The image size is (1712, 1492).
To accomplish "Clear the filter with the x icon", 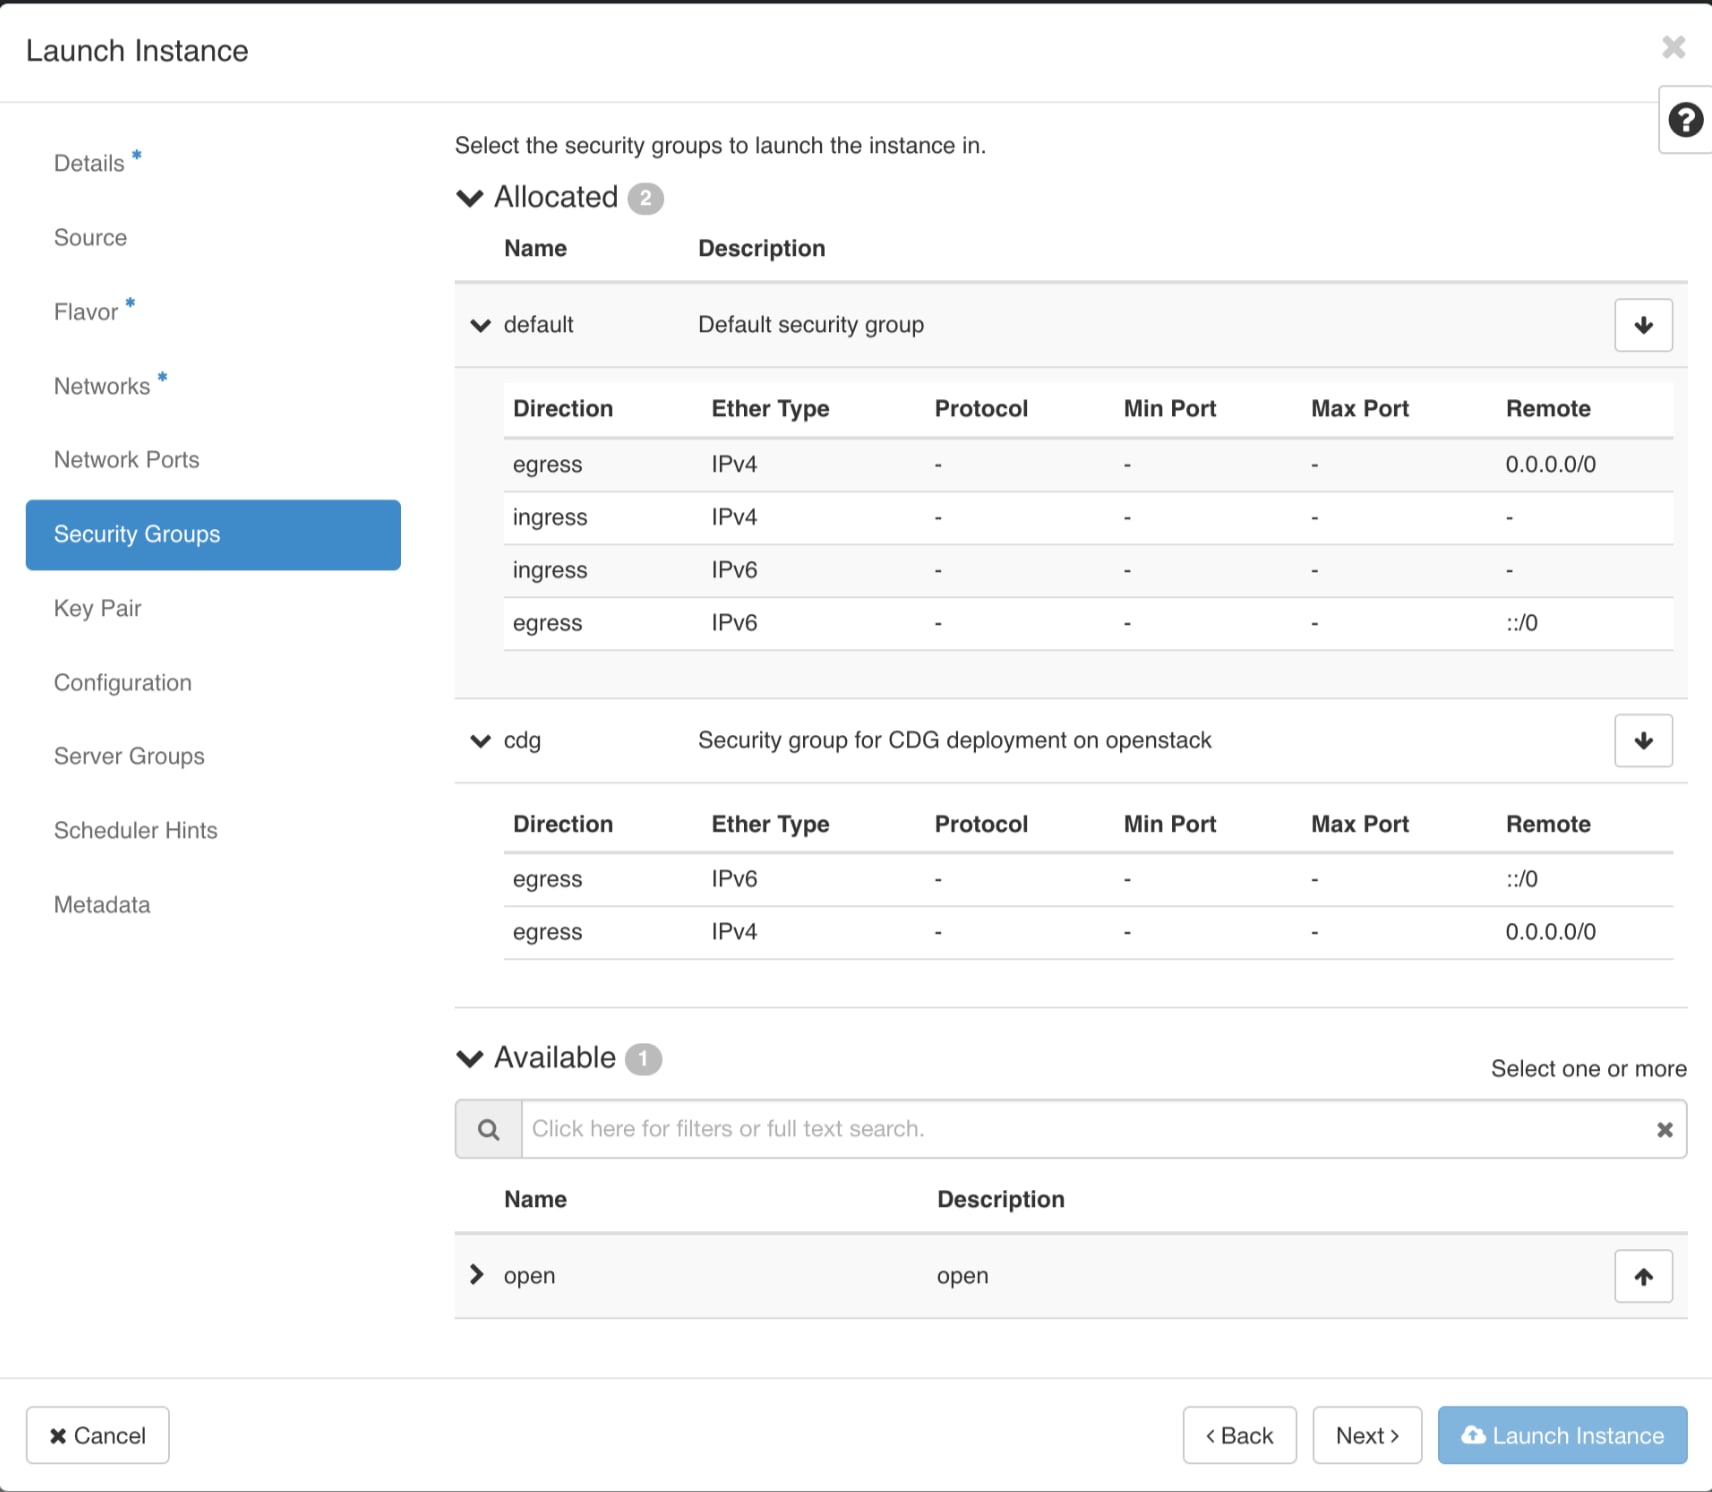I will point(1664,1129).
